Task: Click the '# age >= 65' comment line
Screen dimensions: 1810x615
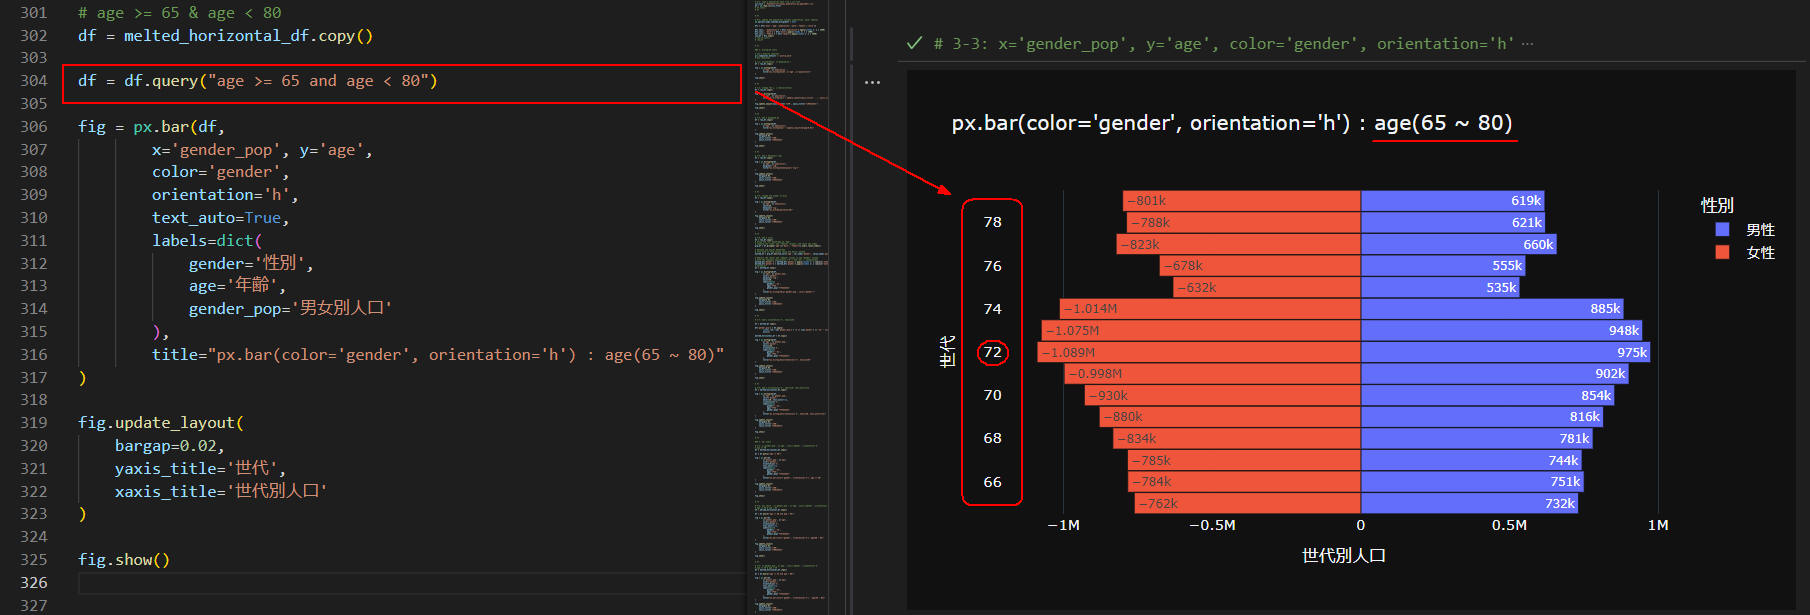Action: [180, 13]
